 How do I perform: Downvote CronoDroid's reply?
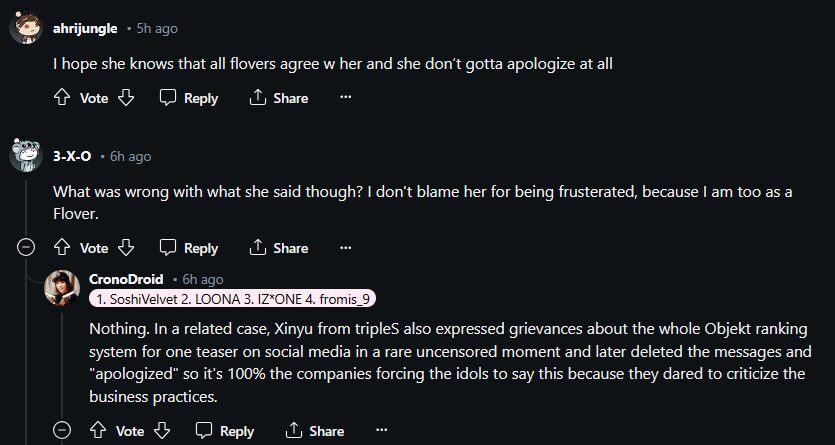pyautogui.click(x=162, y=431)
